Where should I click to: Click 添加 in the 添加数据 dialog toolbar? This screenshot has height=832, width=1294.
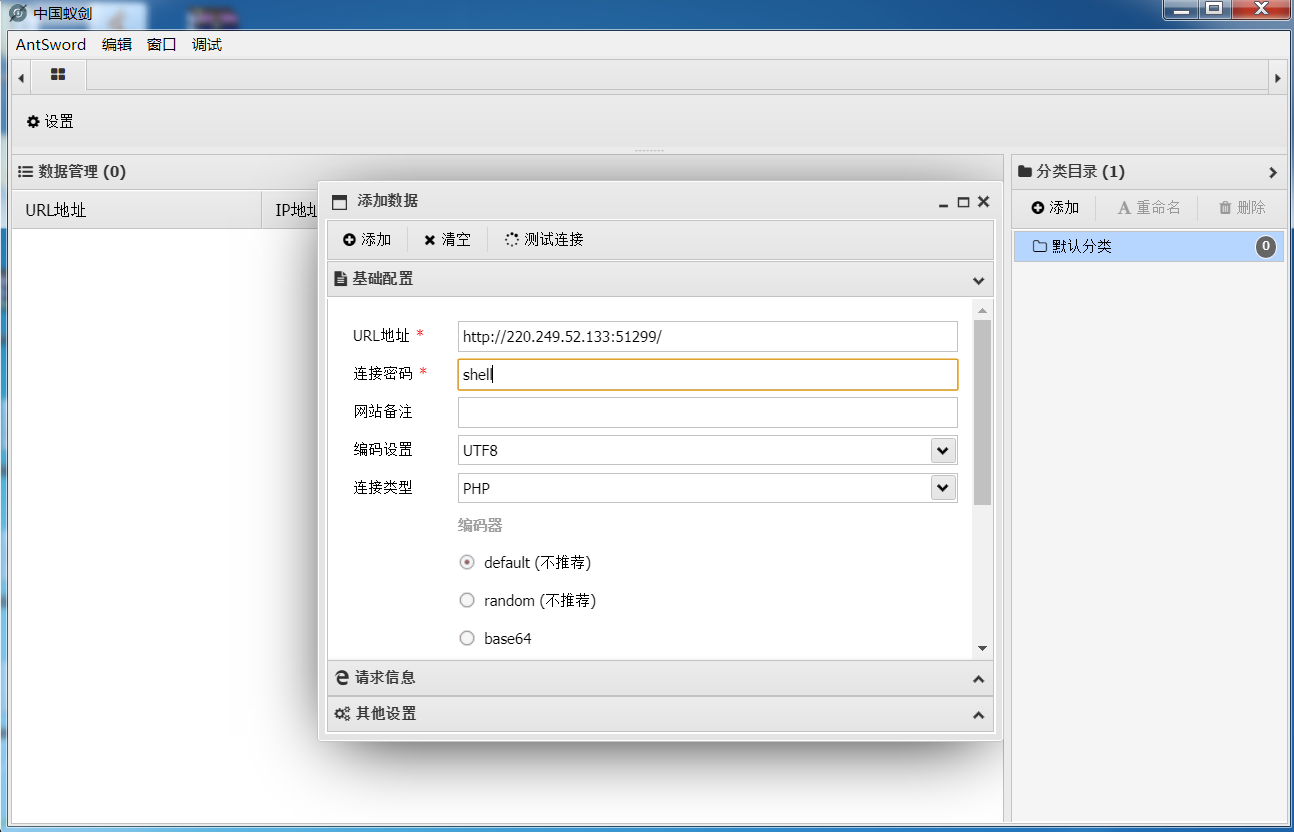point(367,239)
